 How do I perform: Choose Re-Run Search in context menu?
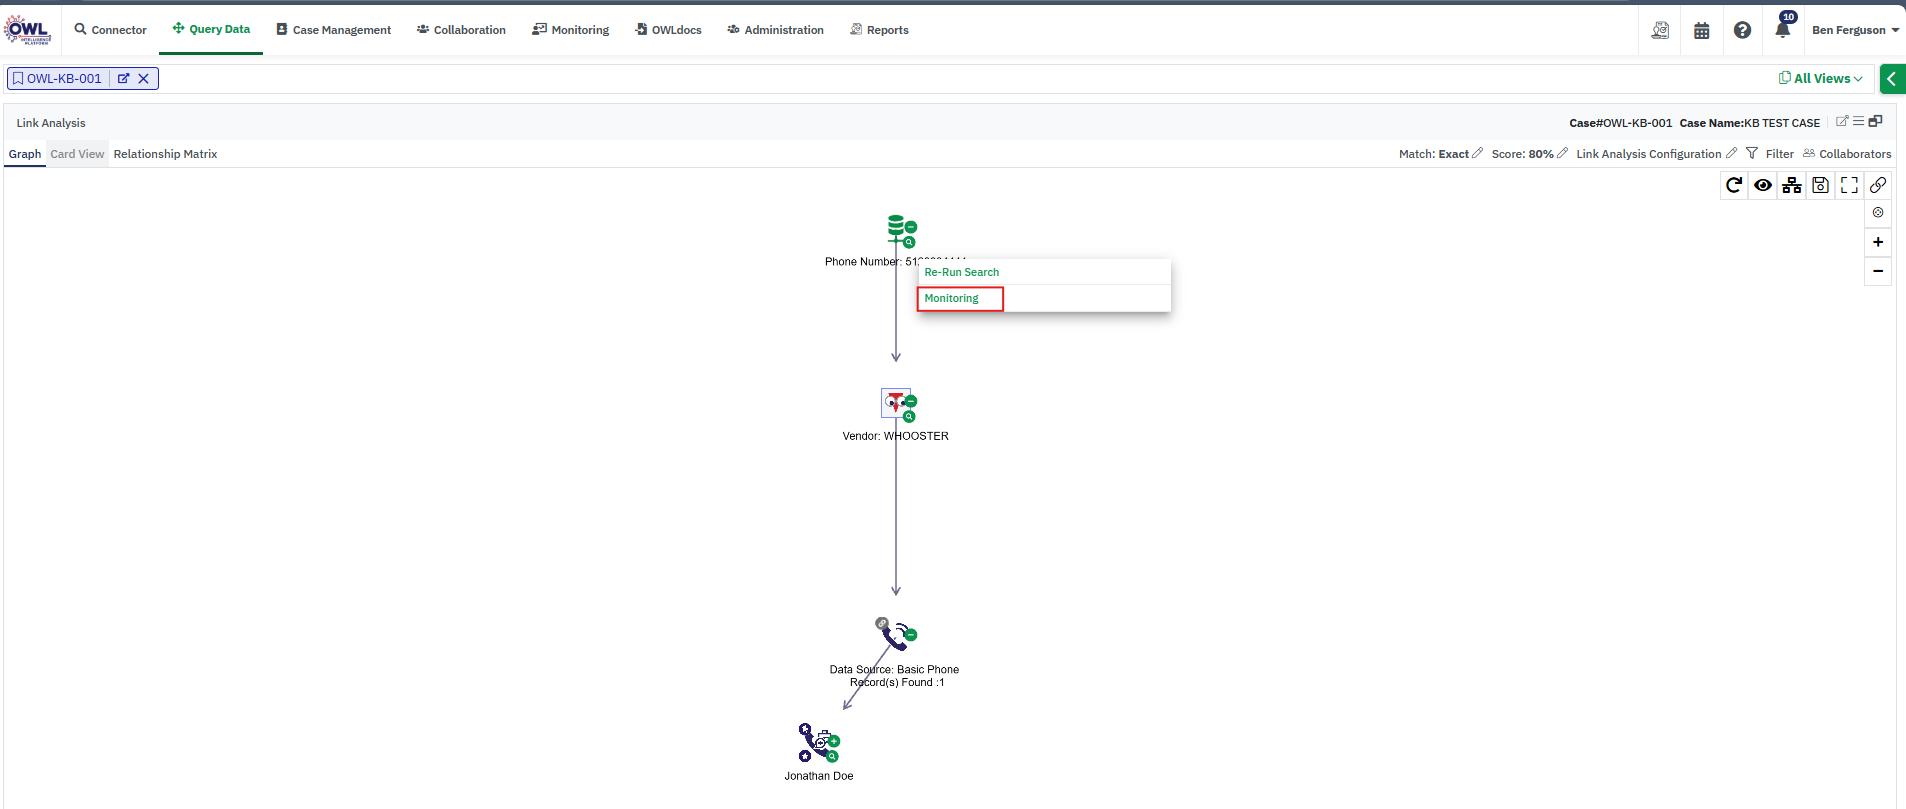tap(961, 272)
